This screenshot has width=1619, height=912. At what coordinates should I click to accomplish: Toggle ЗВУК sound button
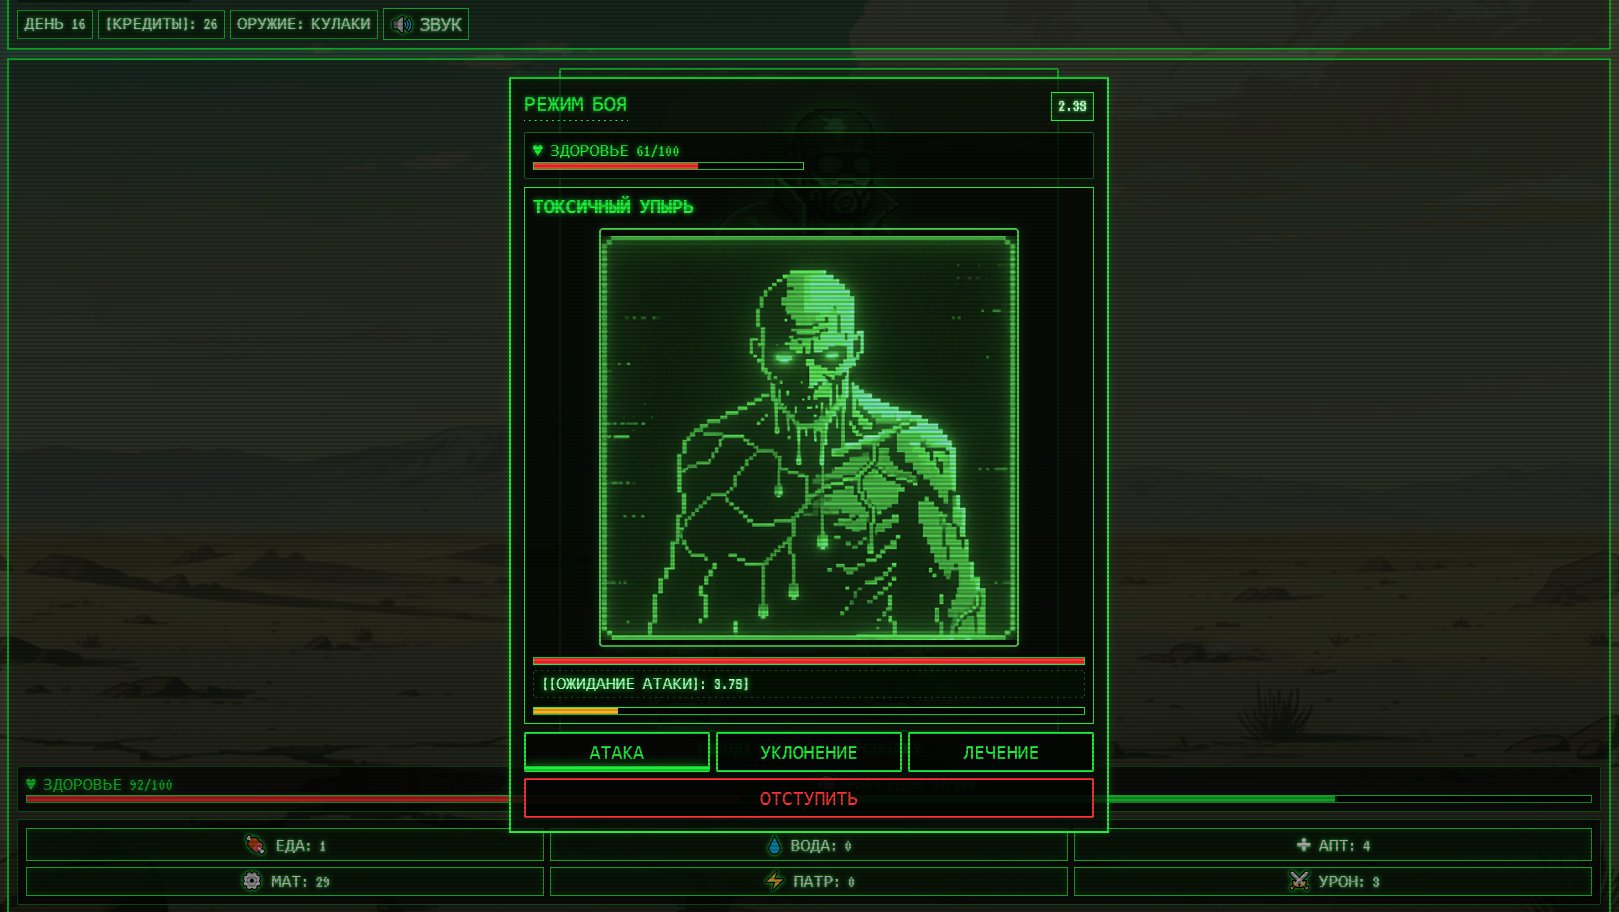[426, 24]
